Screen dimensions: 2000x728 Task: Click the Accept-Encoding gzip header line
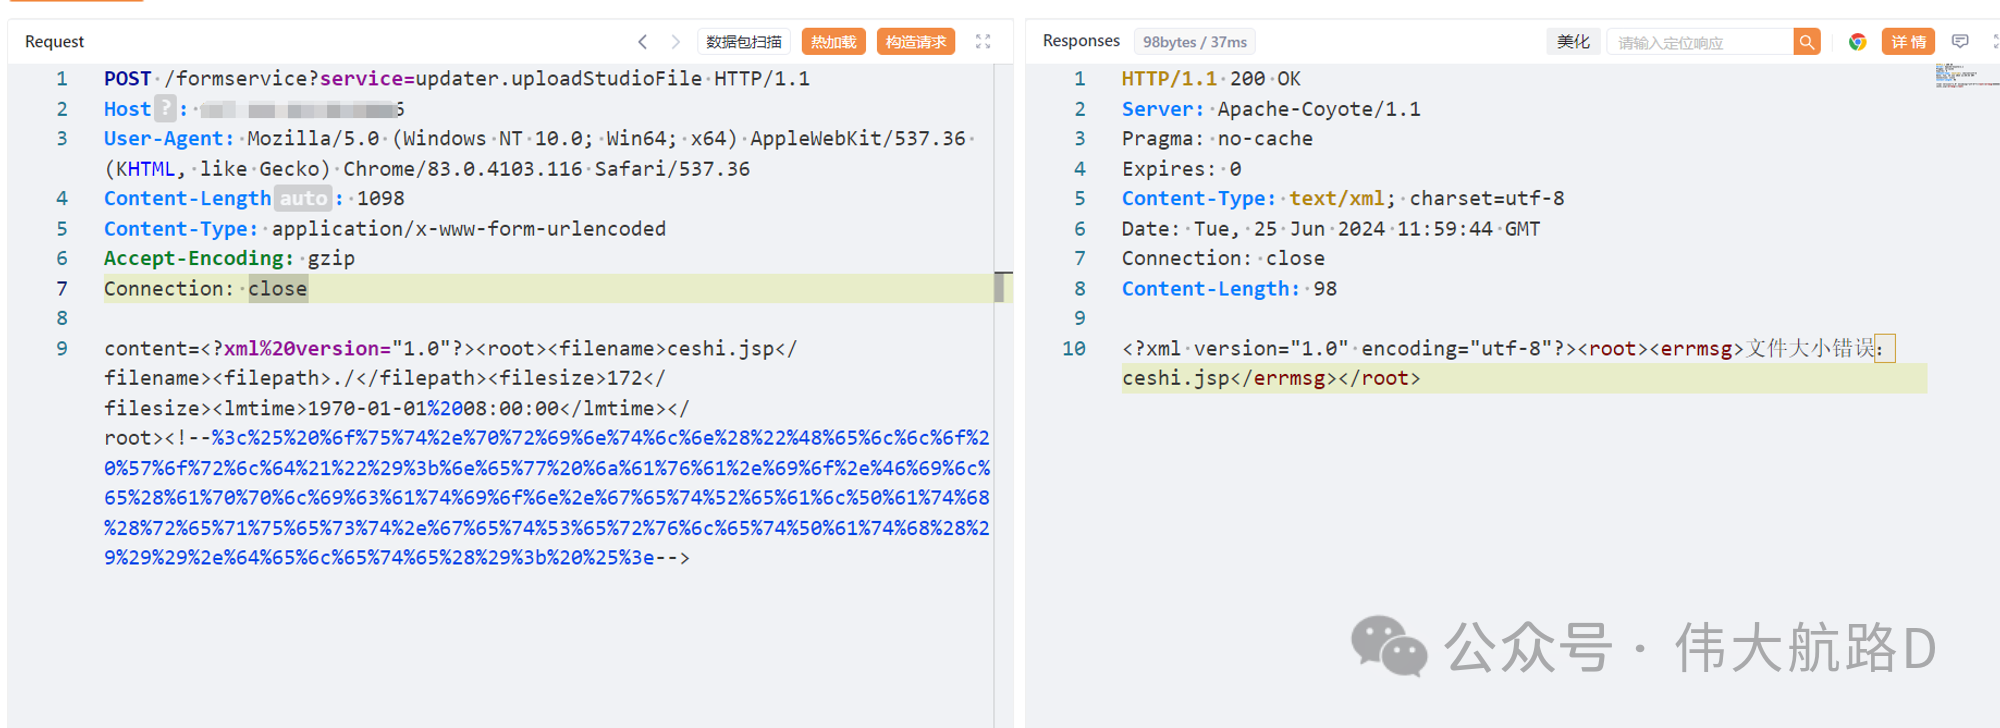tap(229, 258)
